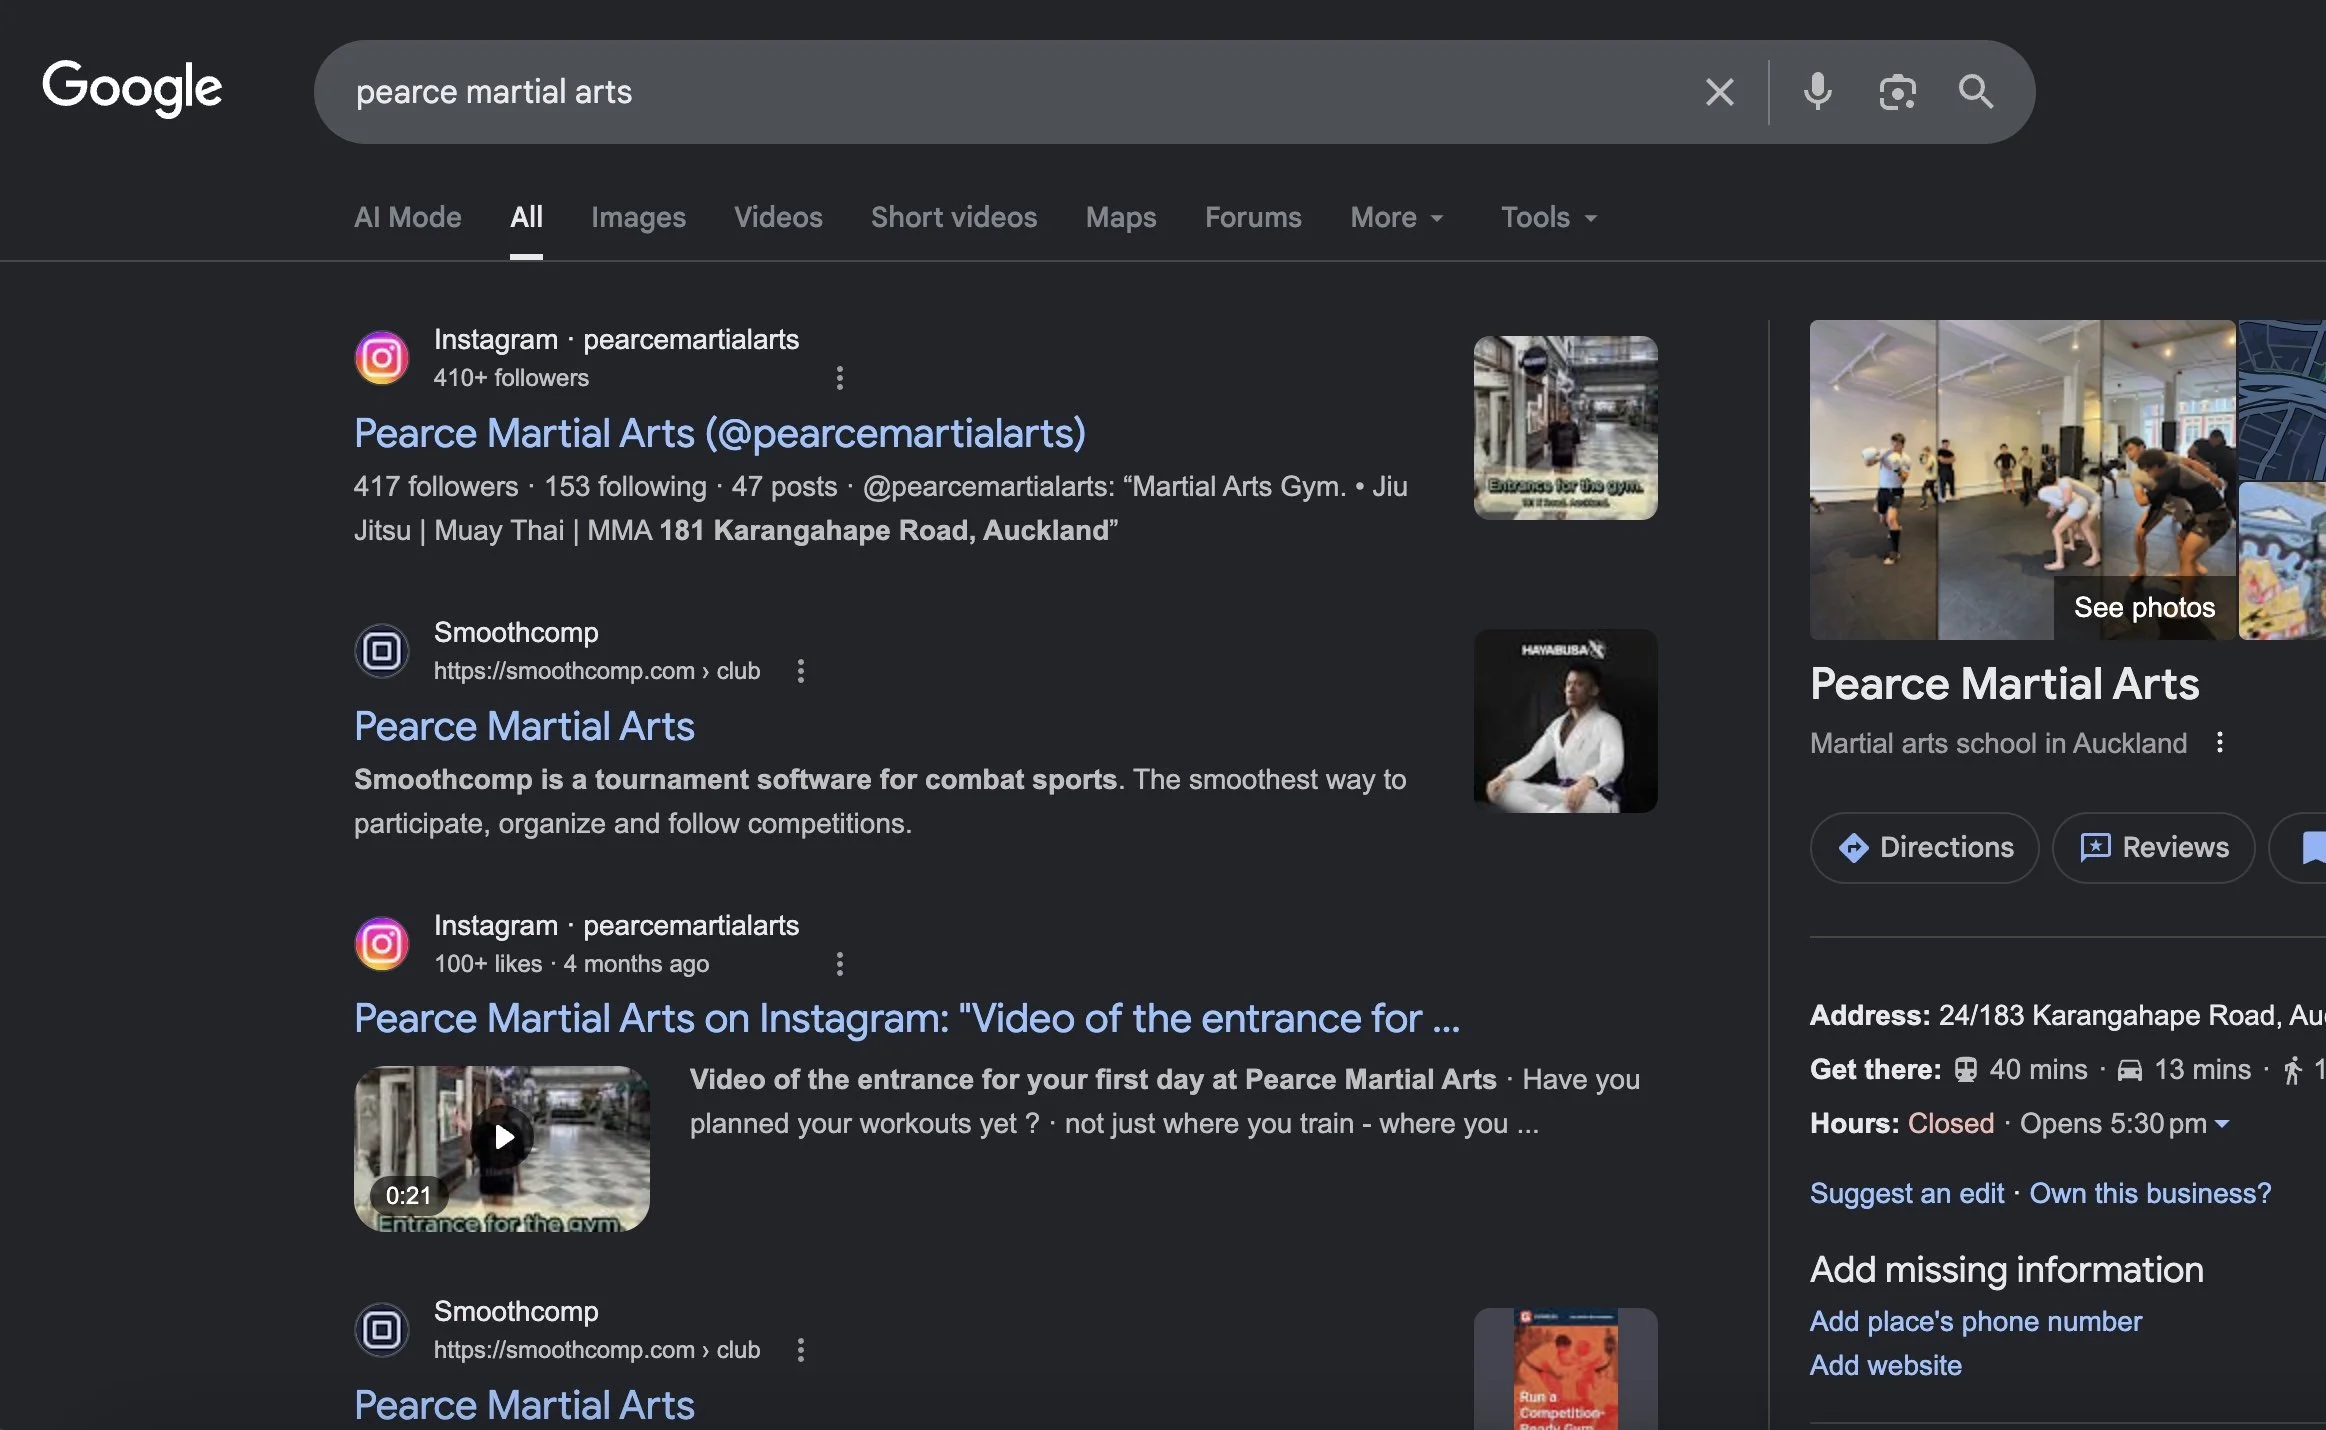Open options menu for last Smoothcomp result
Image resolution: width=2326 pixels, height=1430 pixels.
800,1350
